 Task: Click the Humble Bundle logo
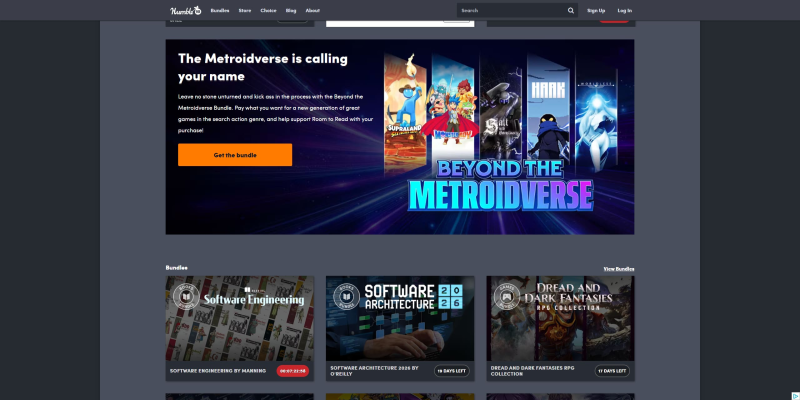[x=186, y=10]
